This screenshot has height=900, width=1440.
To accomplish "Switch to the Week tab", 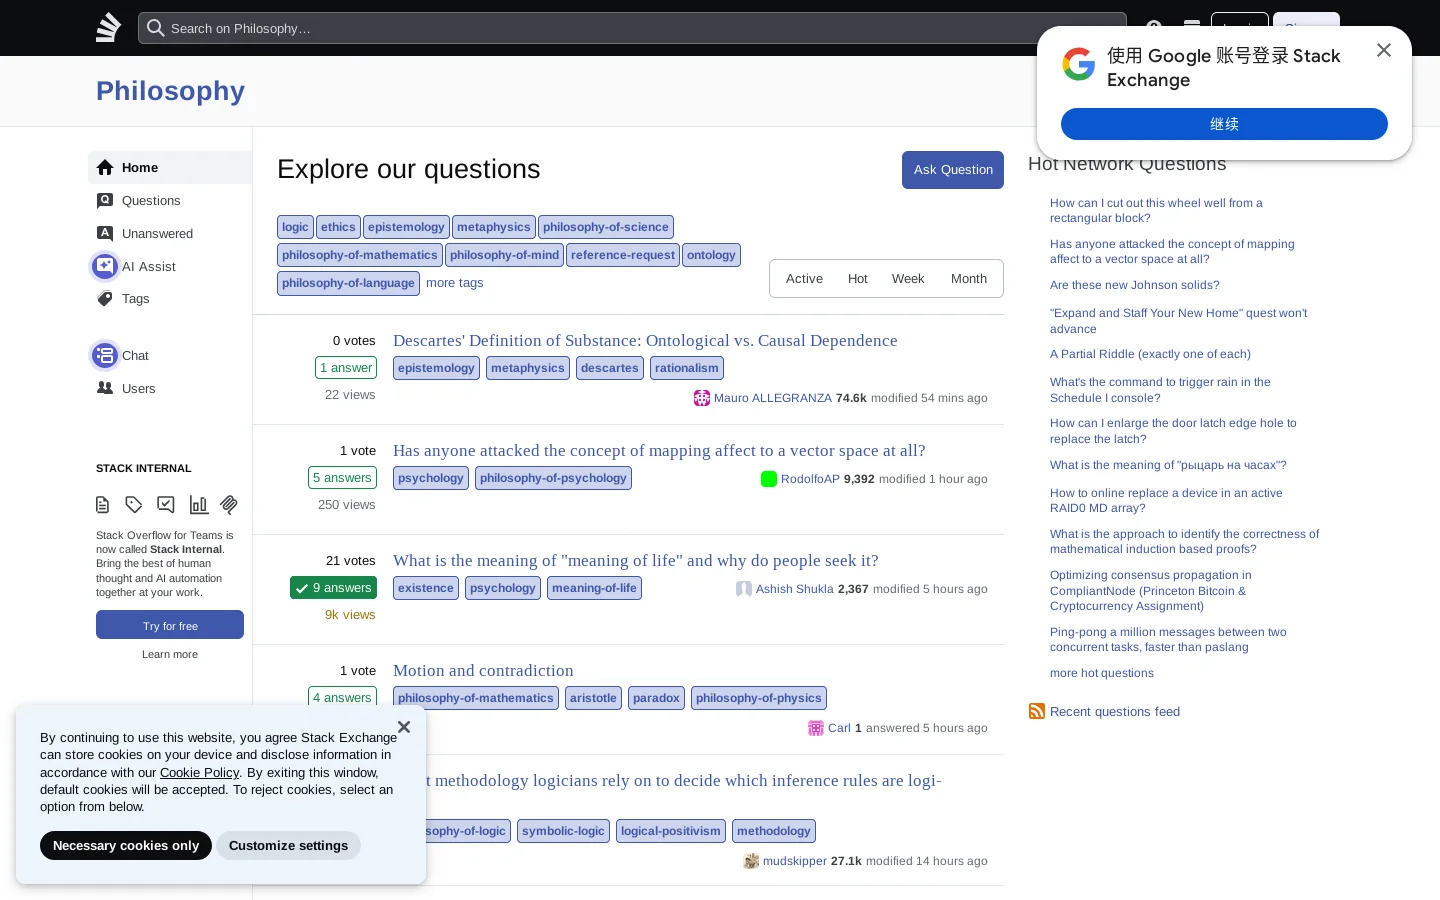I will 908,279.
